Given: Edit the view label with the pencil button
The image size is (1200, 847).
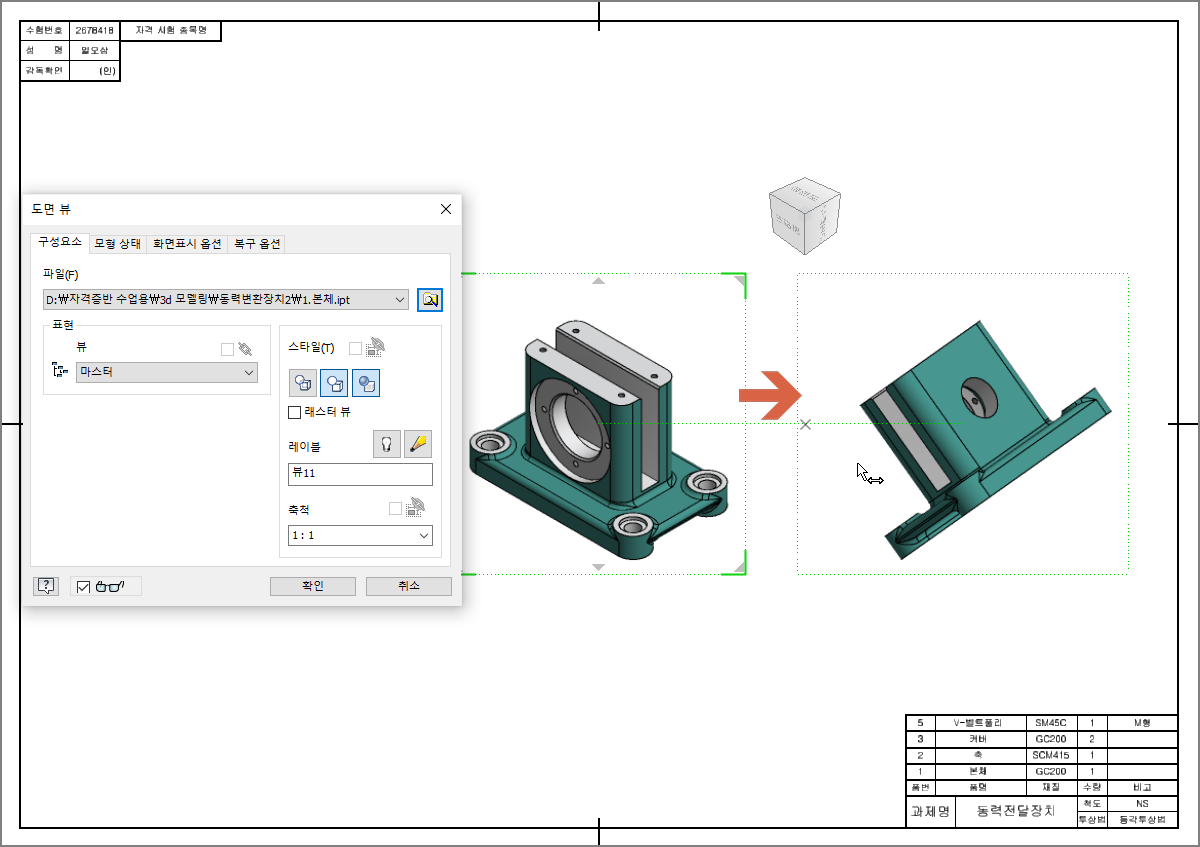Looking at the screenshot, I should [x=418, y=445].
